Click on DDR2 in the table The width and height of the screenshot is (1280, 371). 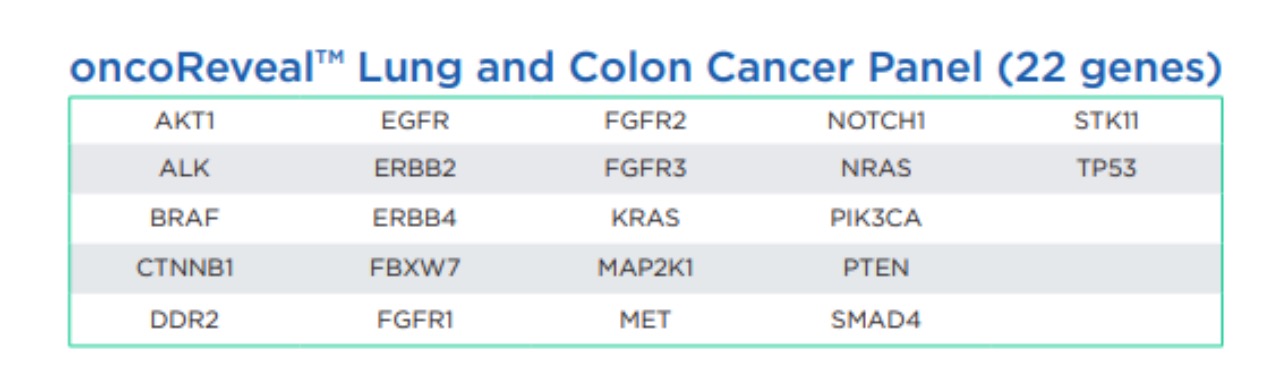(185, 320)
